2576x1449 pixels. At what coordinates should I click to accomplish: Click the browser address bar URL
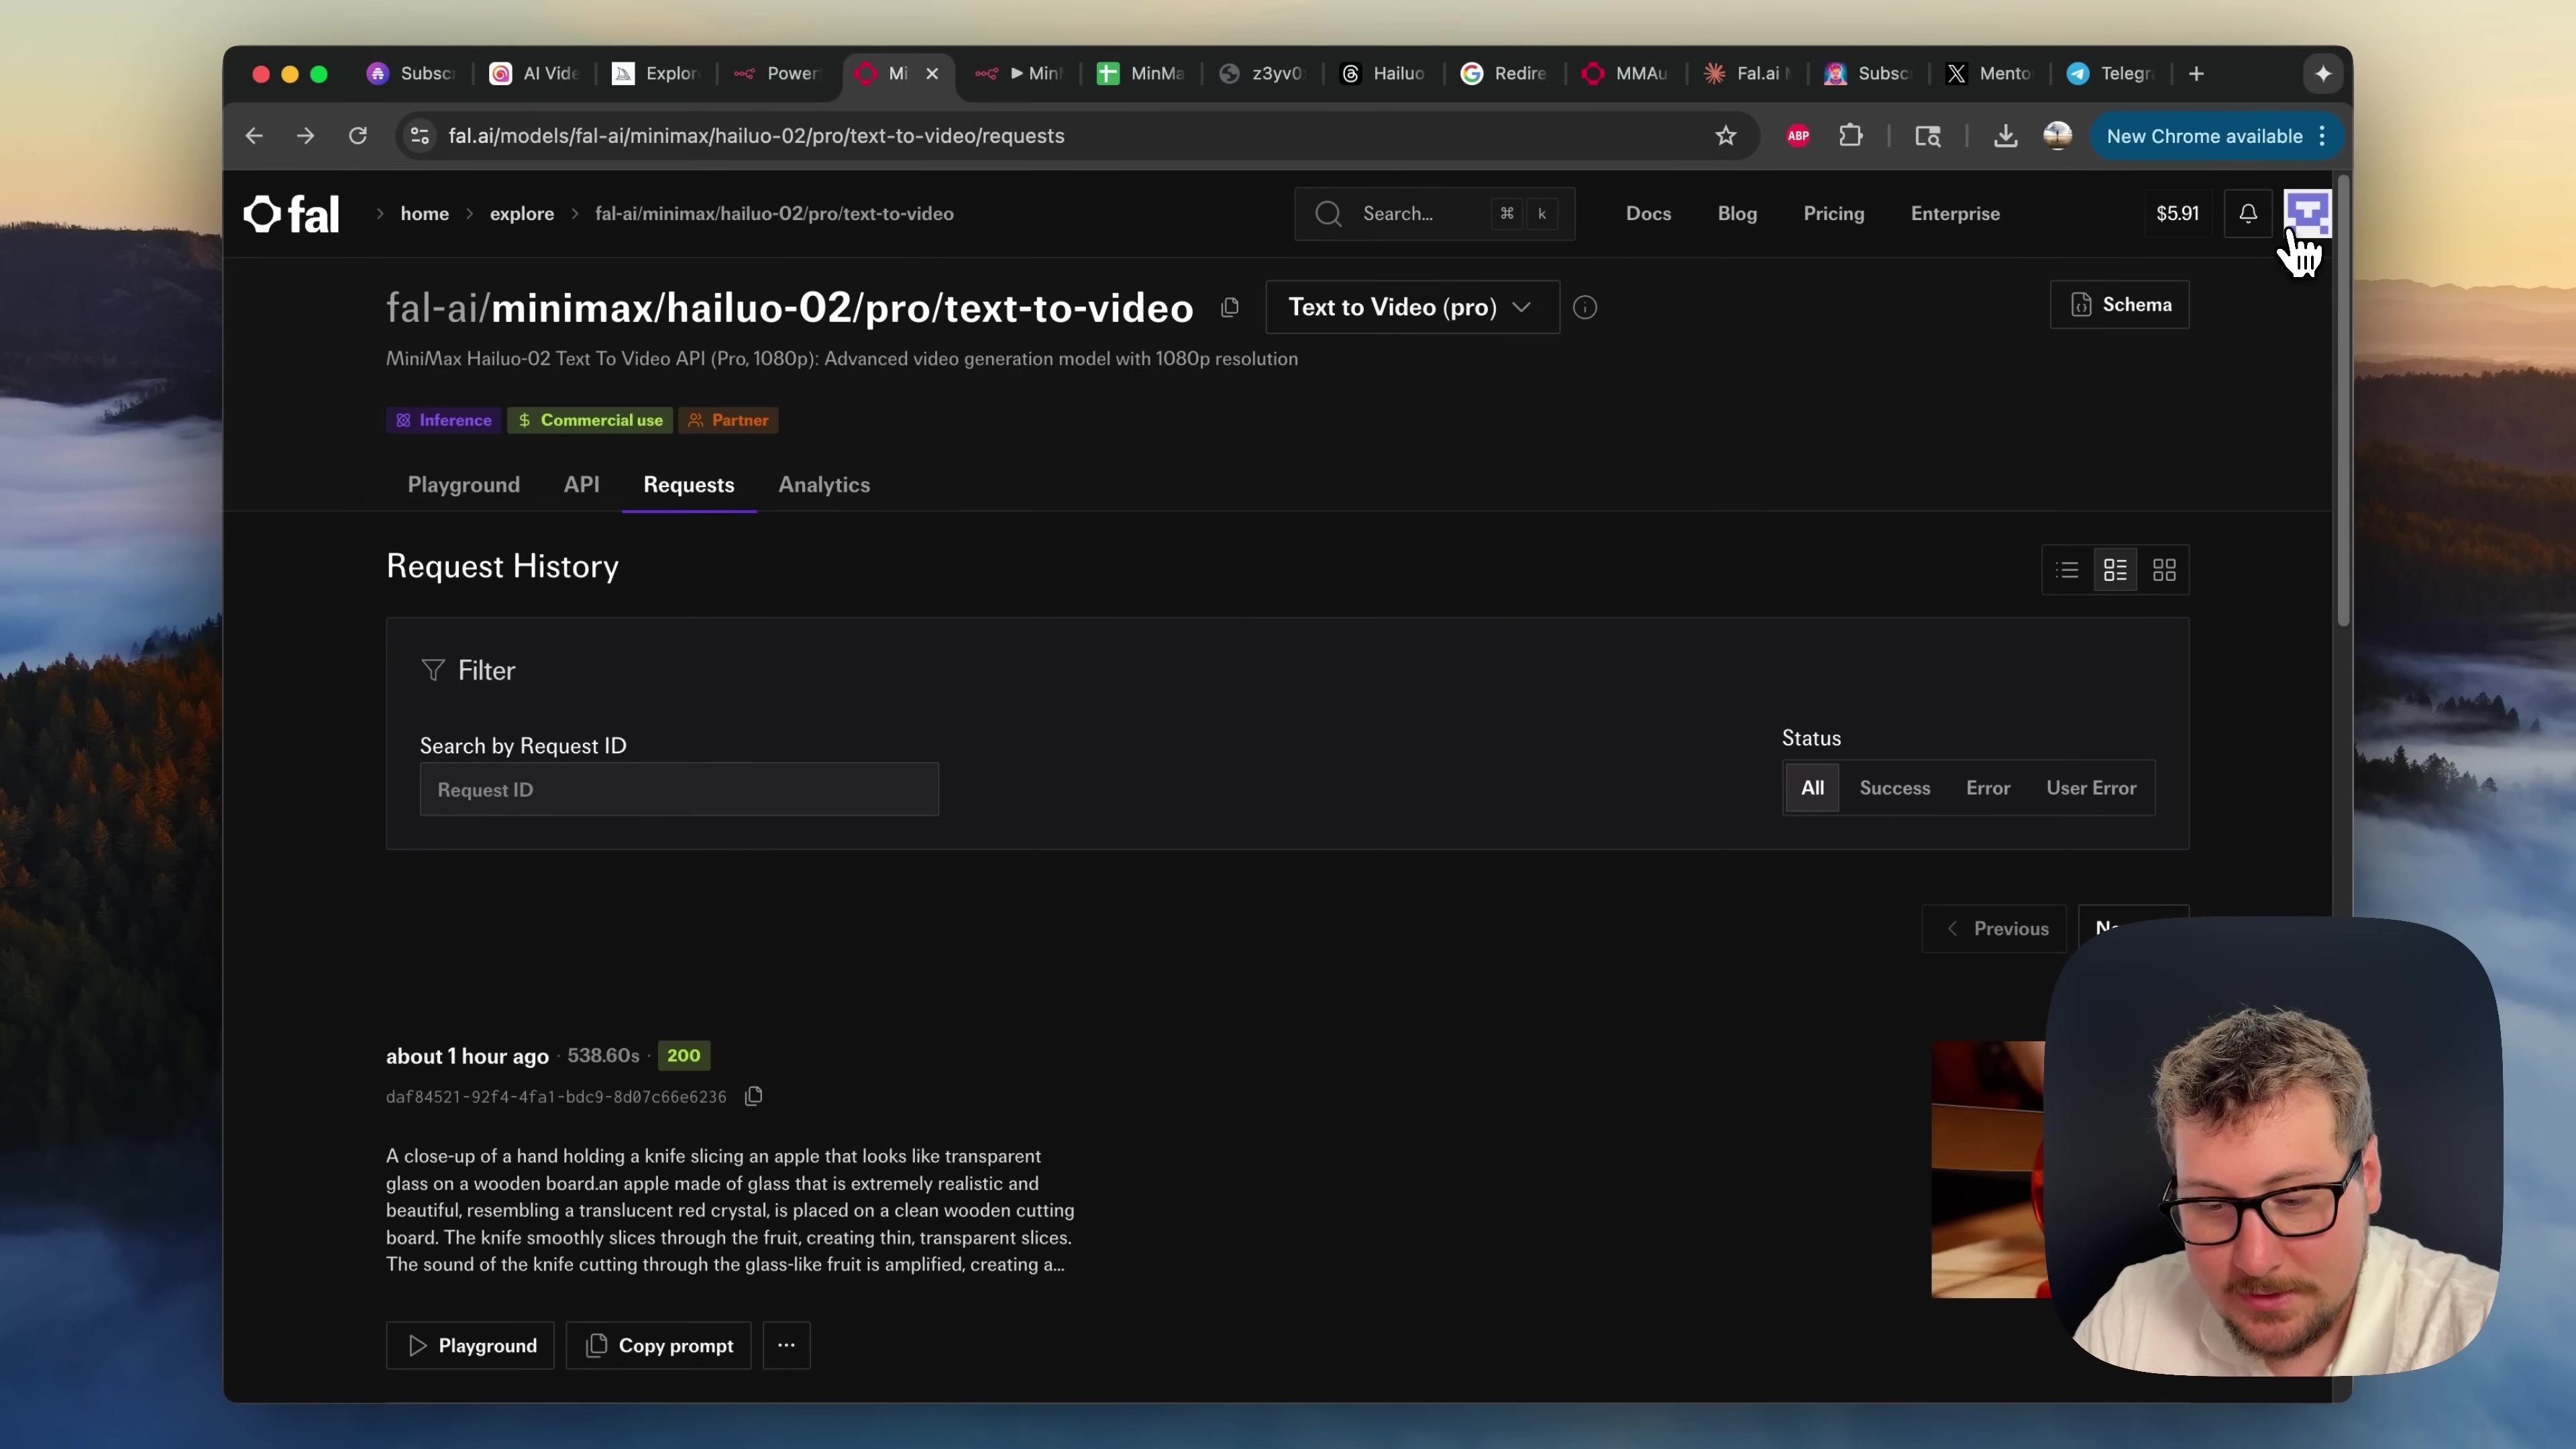tap(756, 136)
